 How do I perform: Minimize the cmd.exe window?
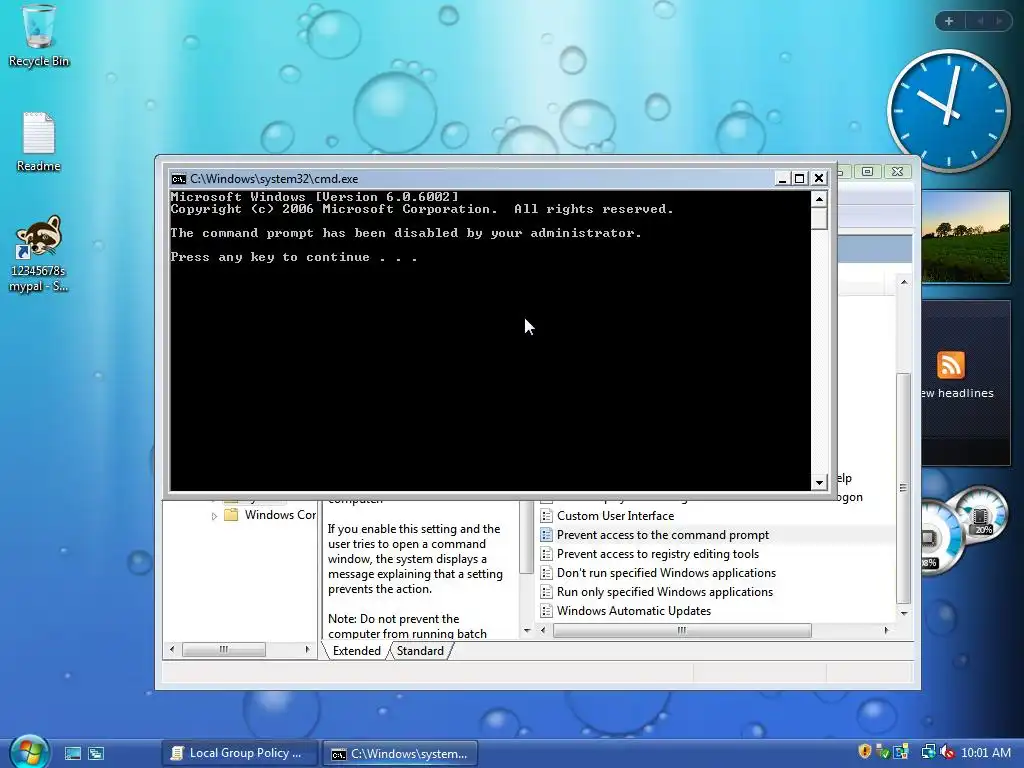click(x=782, y=178)
